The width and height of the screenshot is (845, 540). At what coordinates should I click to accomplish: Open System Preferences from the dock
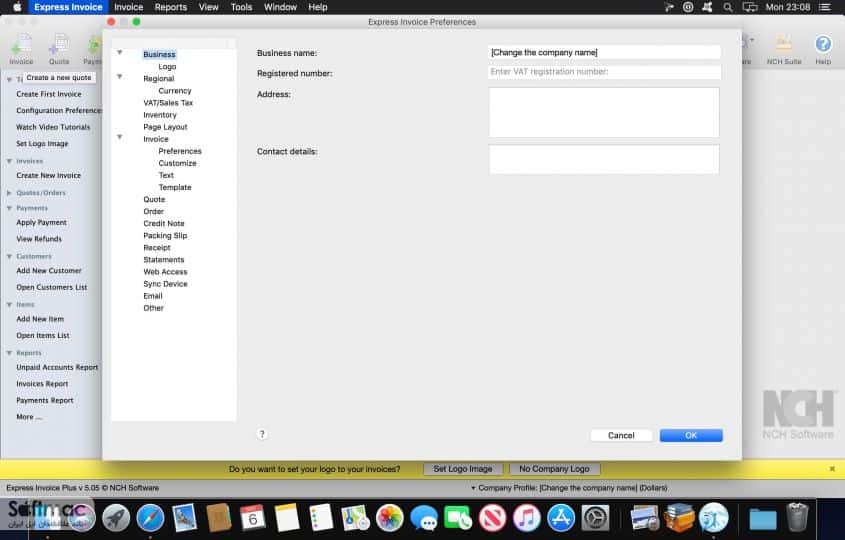click(x=595, y=518)
